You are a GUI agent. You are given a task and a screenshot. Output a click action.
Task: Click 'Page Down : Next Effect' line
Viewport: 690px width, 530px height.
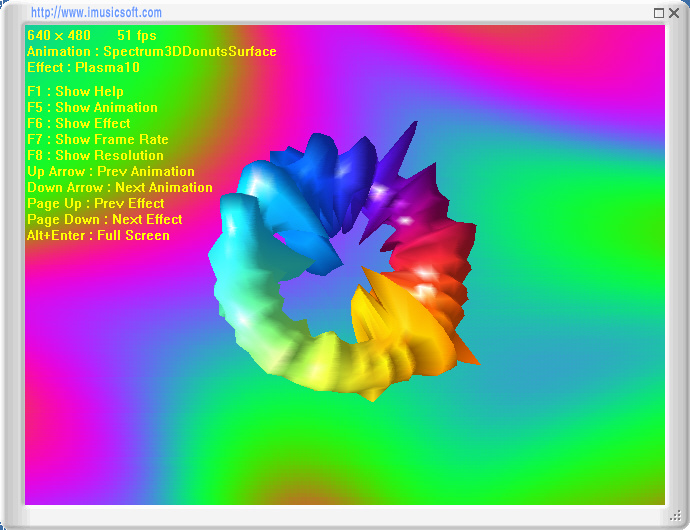(105, 219)
